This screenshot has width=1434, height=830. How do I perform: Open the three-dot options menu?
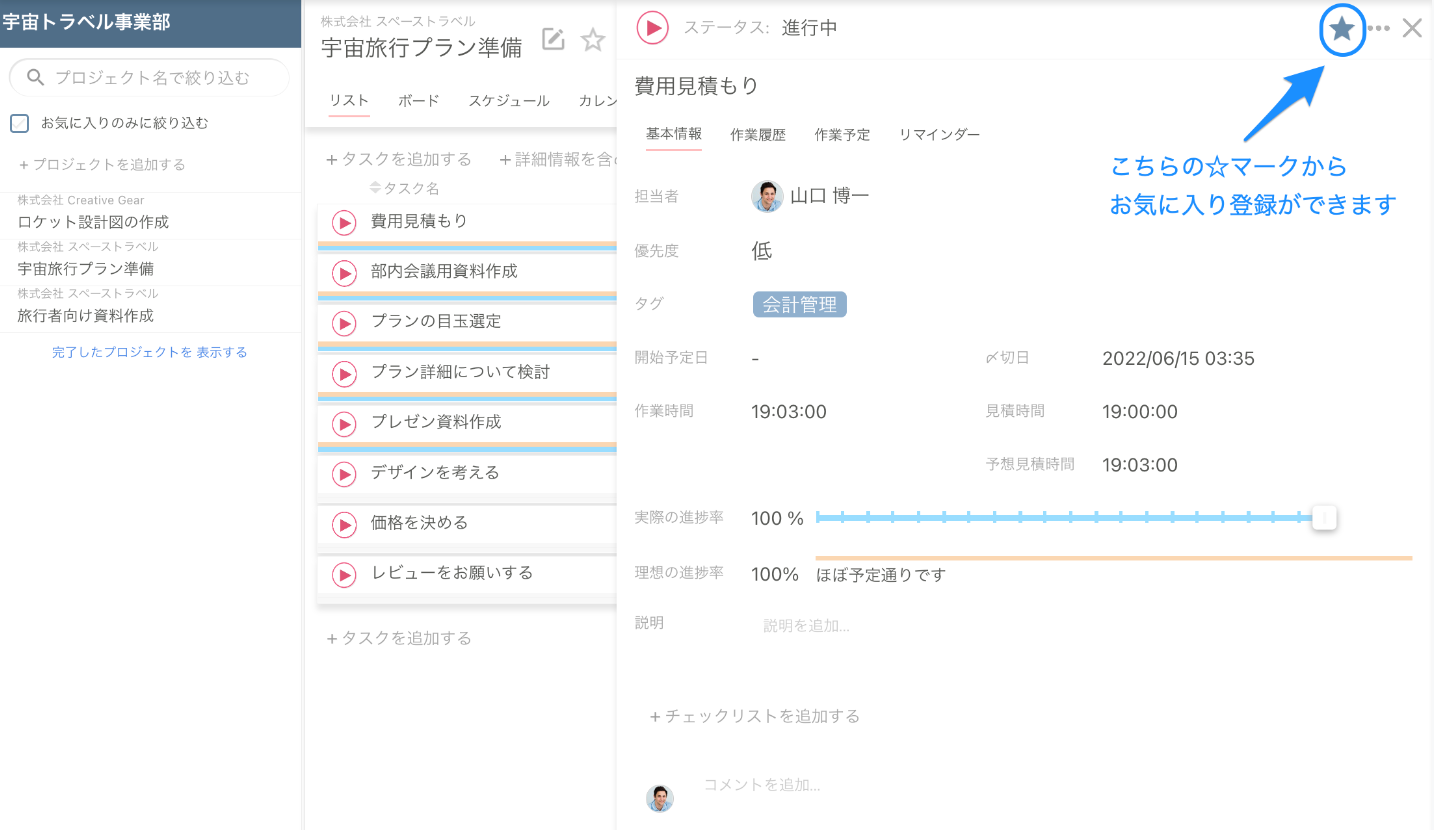1380,28
